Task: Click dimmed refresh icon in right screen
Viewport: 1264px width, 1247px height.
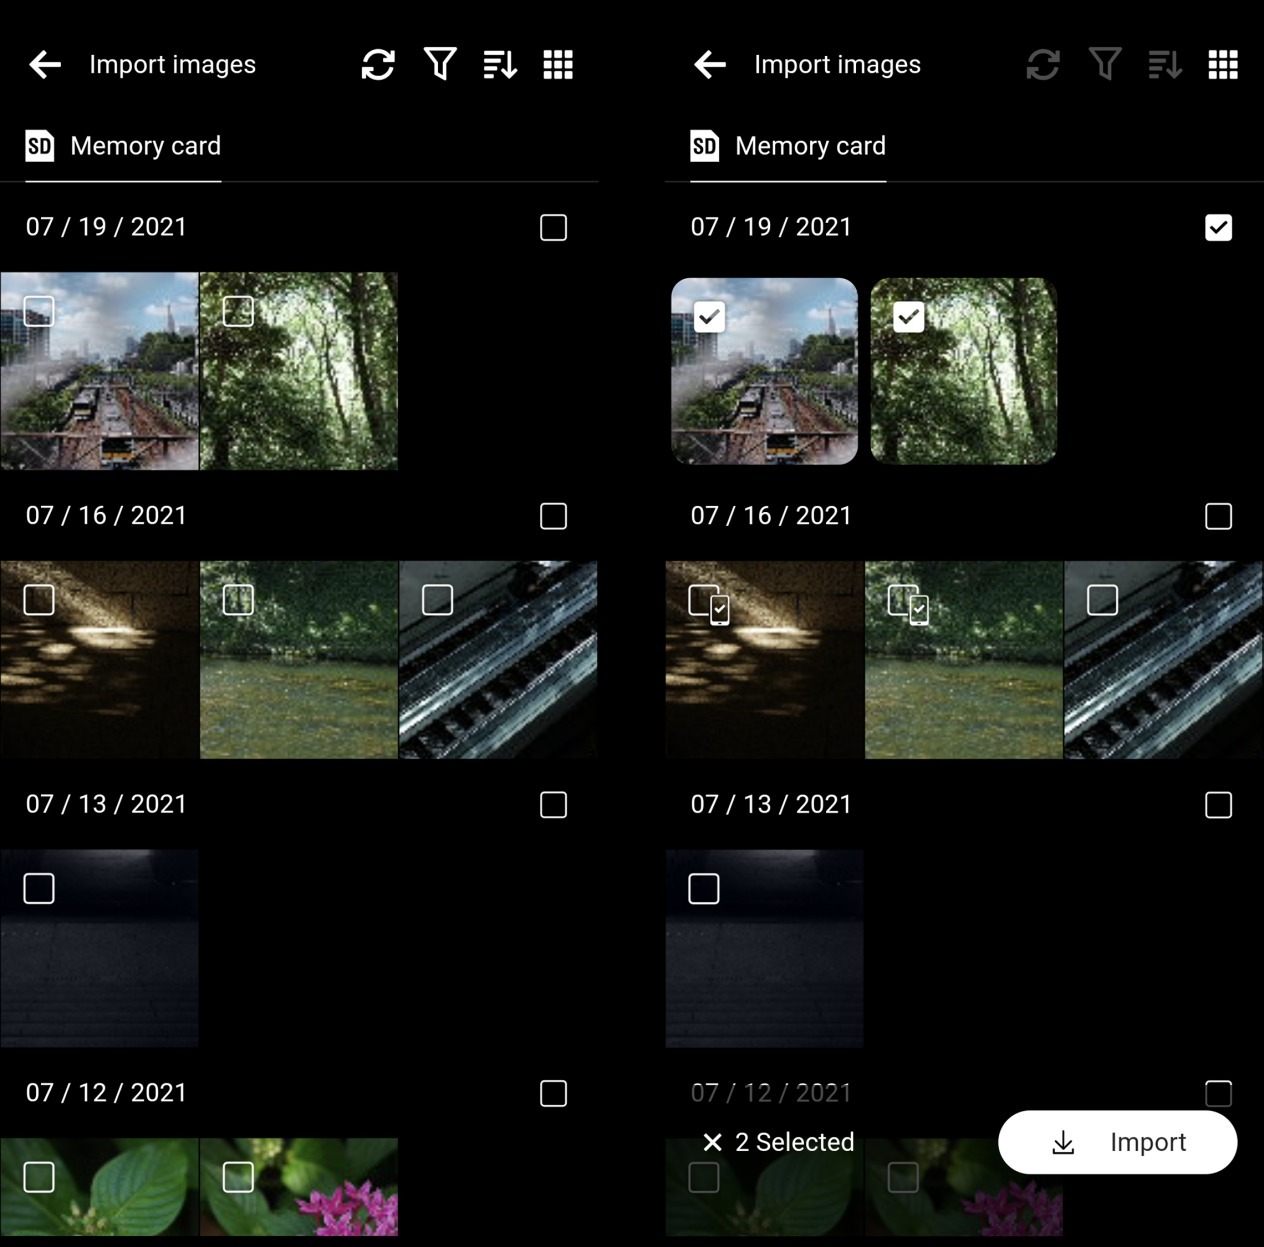Action: pyautogui.click(x=1043, y=65)
